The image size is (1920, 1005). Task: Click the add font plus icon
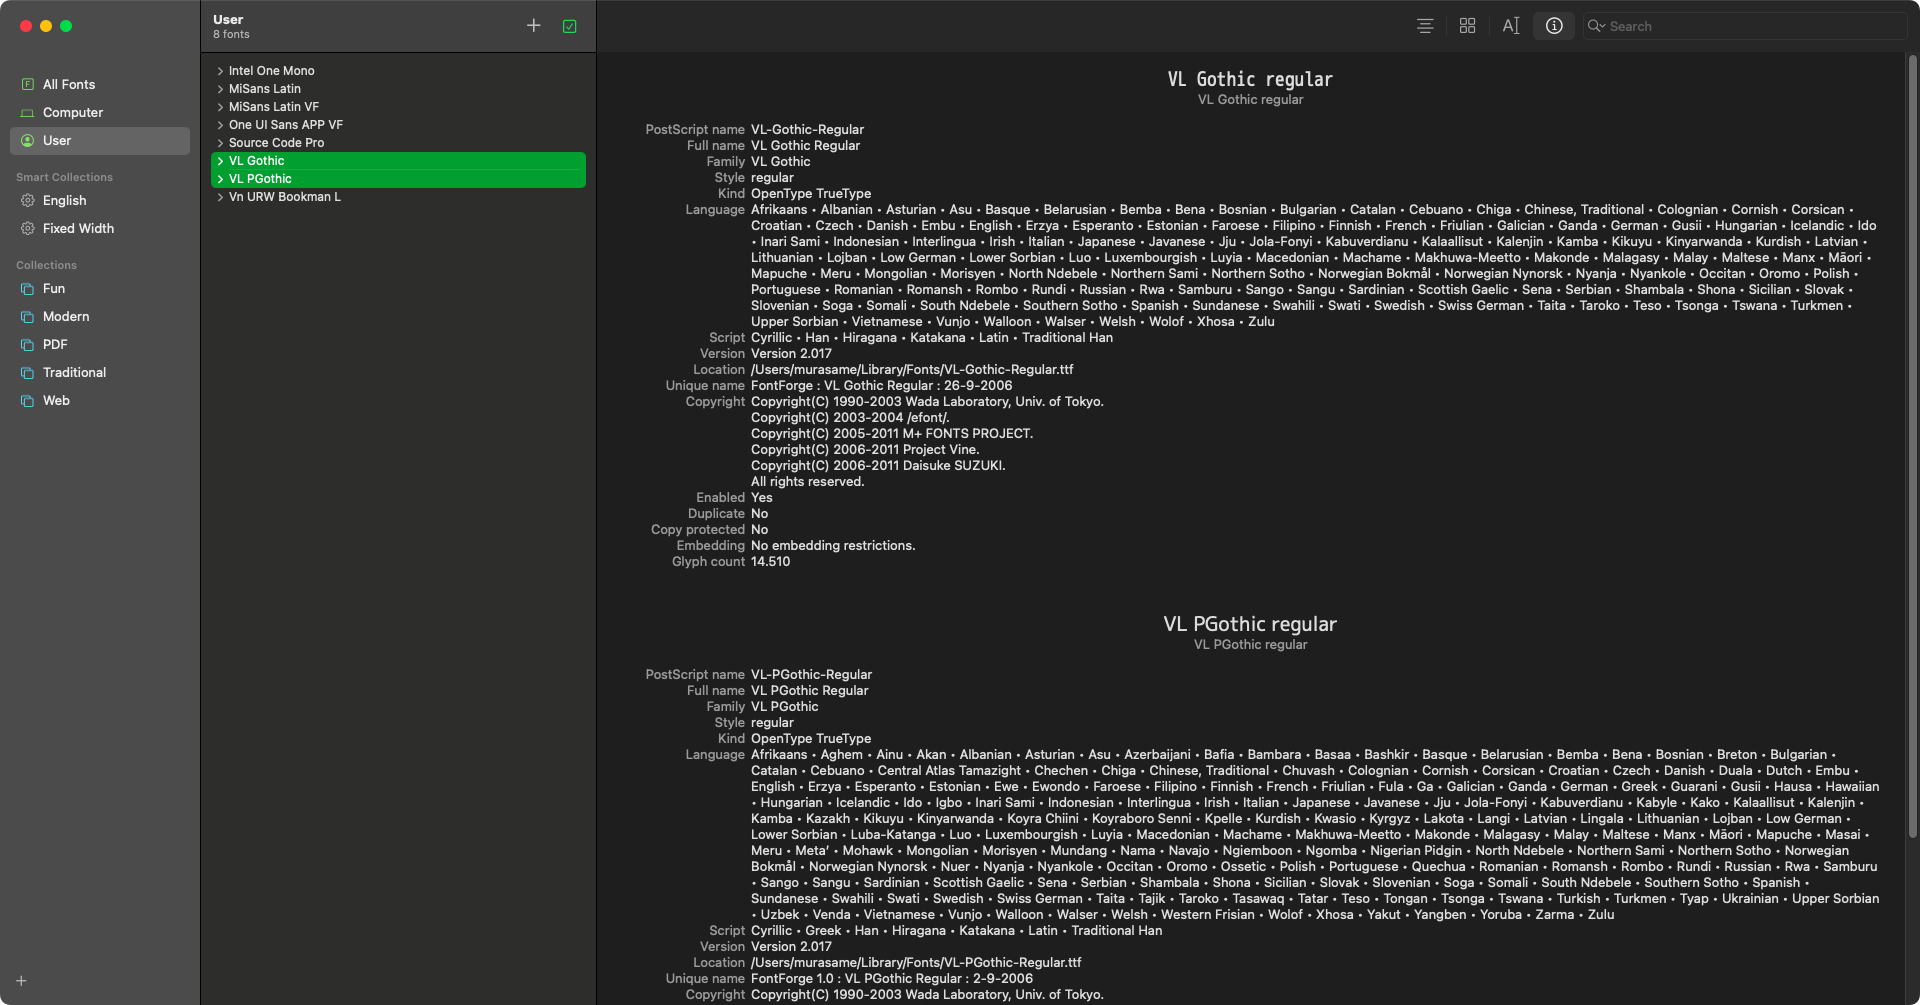[x=533, y=26]
